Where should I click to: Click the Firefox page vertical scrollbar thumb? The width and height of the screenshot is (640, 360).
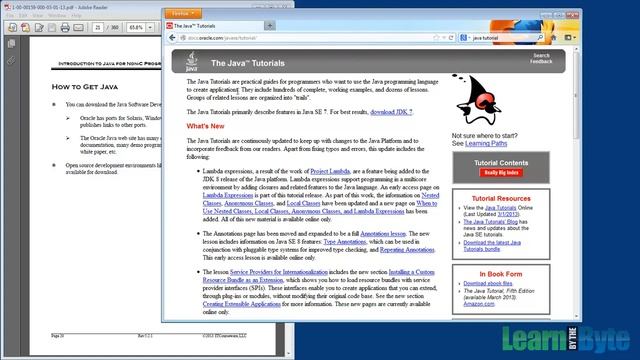click(576, 96)
